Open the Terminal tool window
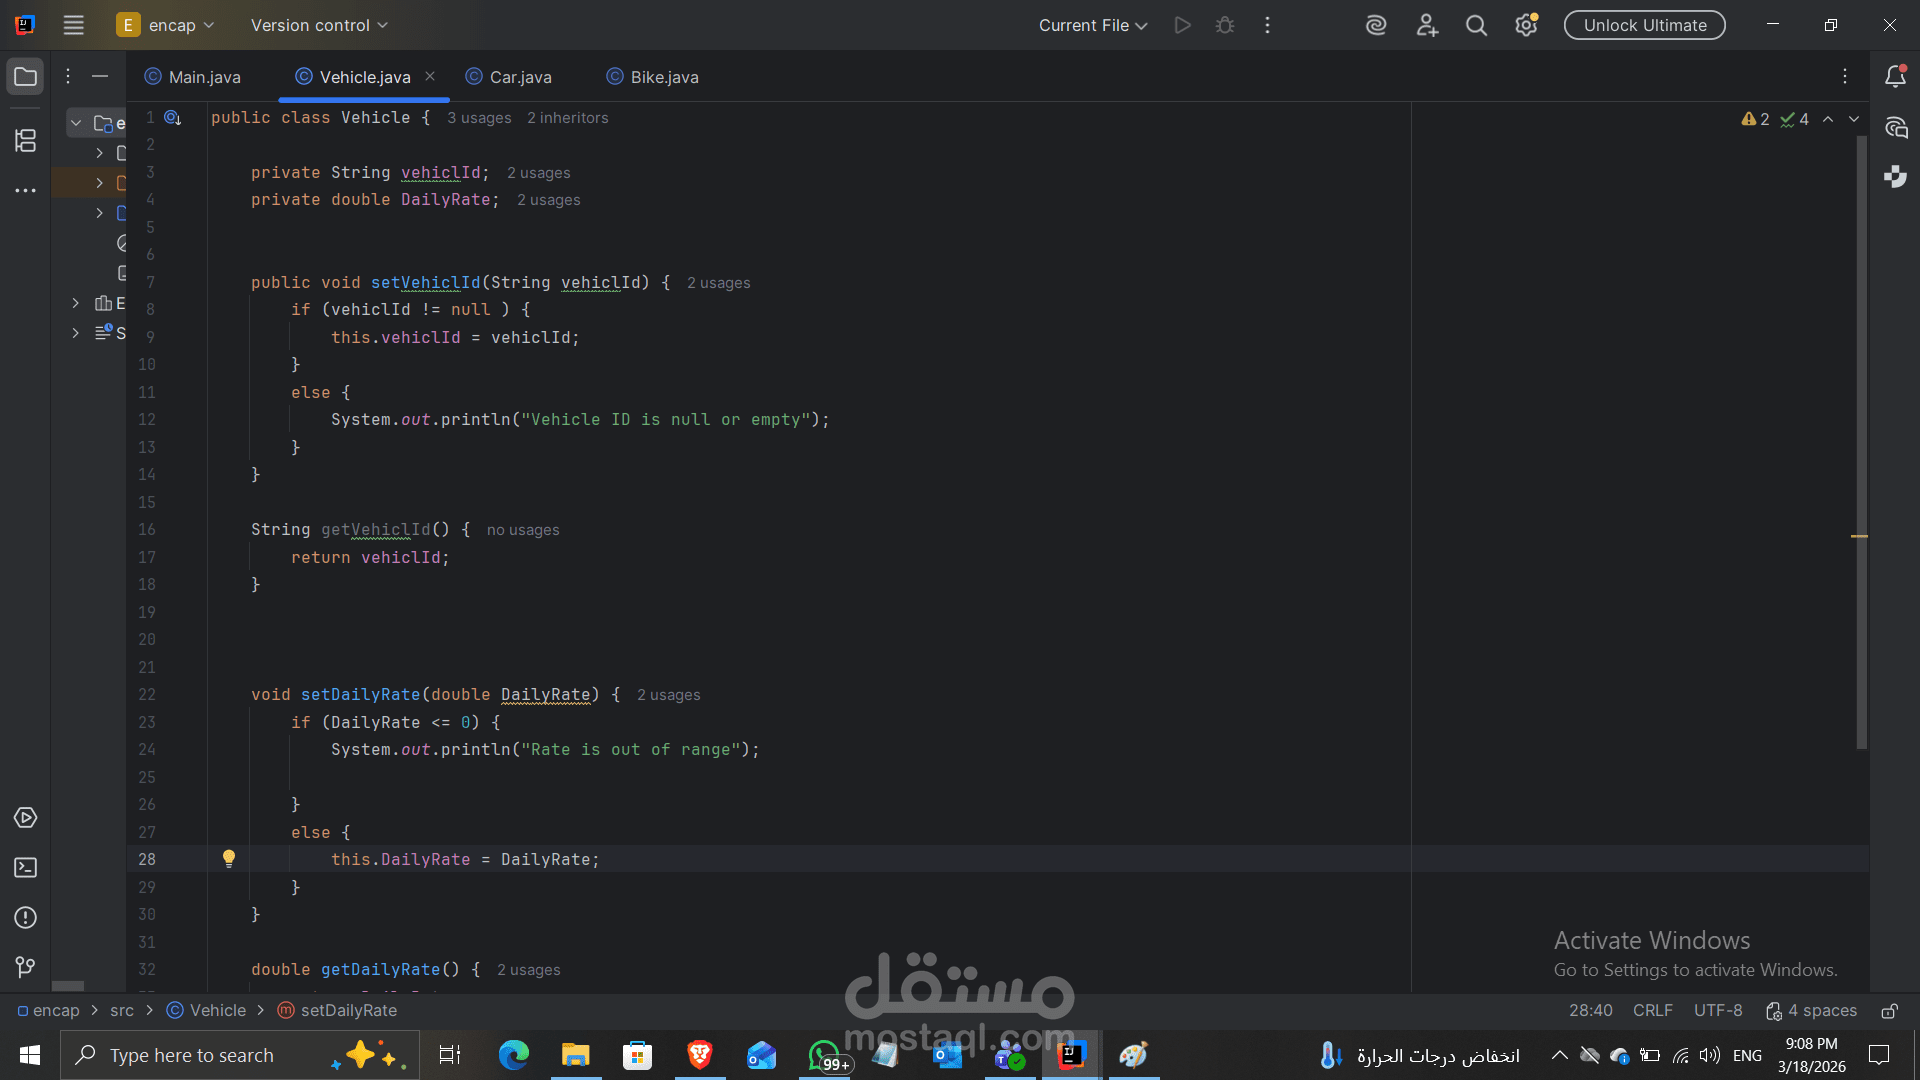This screenshot has width=1920, height=1080. [26, 868]
